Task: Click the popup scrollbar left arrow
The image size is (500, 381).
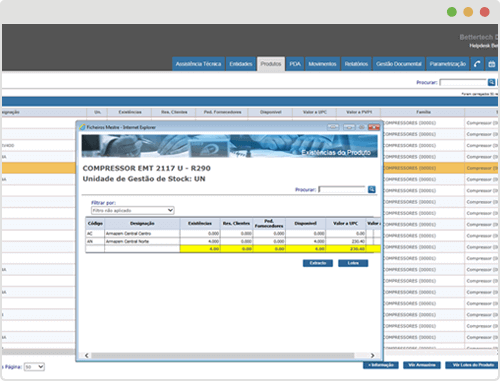Action: coord(87,355)
